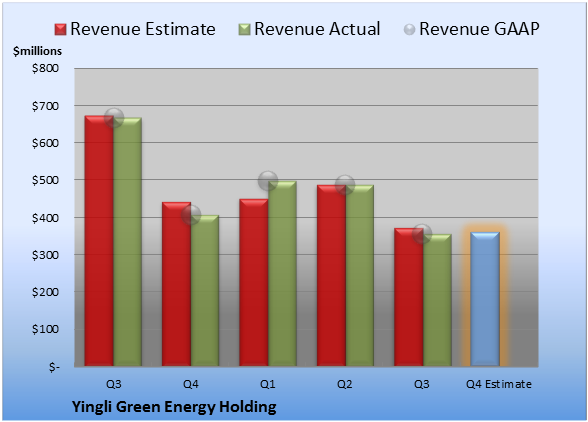This screenshot has height=422, width=588.
Task: Click the 'Yingli Green Energy Holding' title
Action: 174,407
